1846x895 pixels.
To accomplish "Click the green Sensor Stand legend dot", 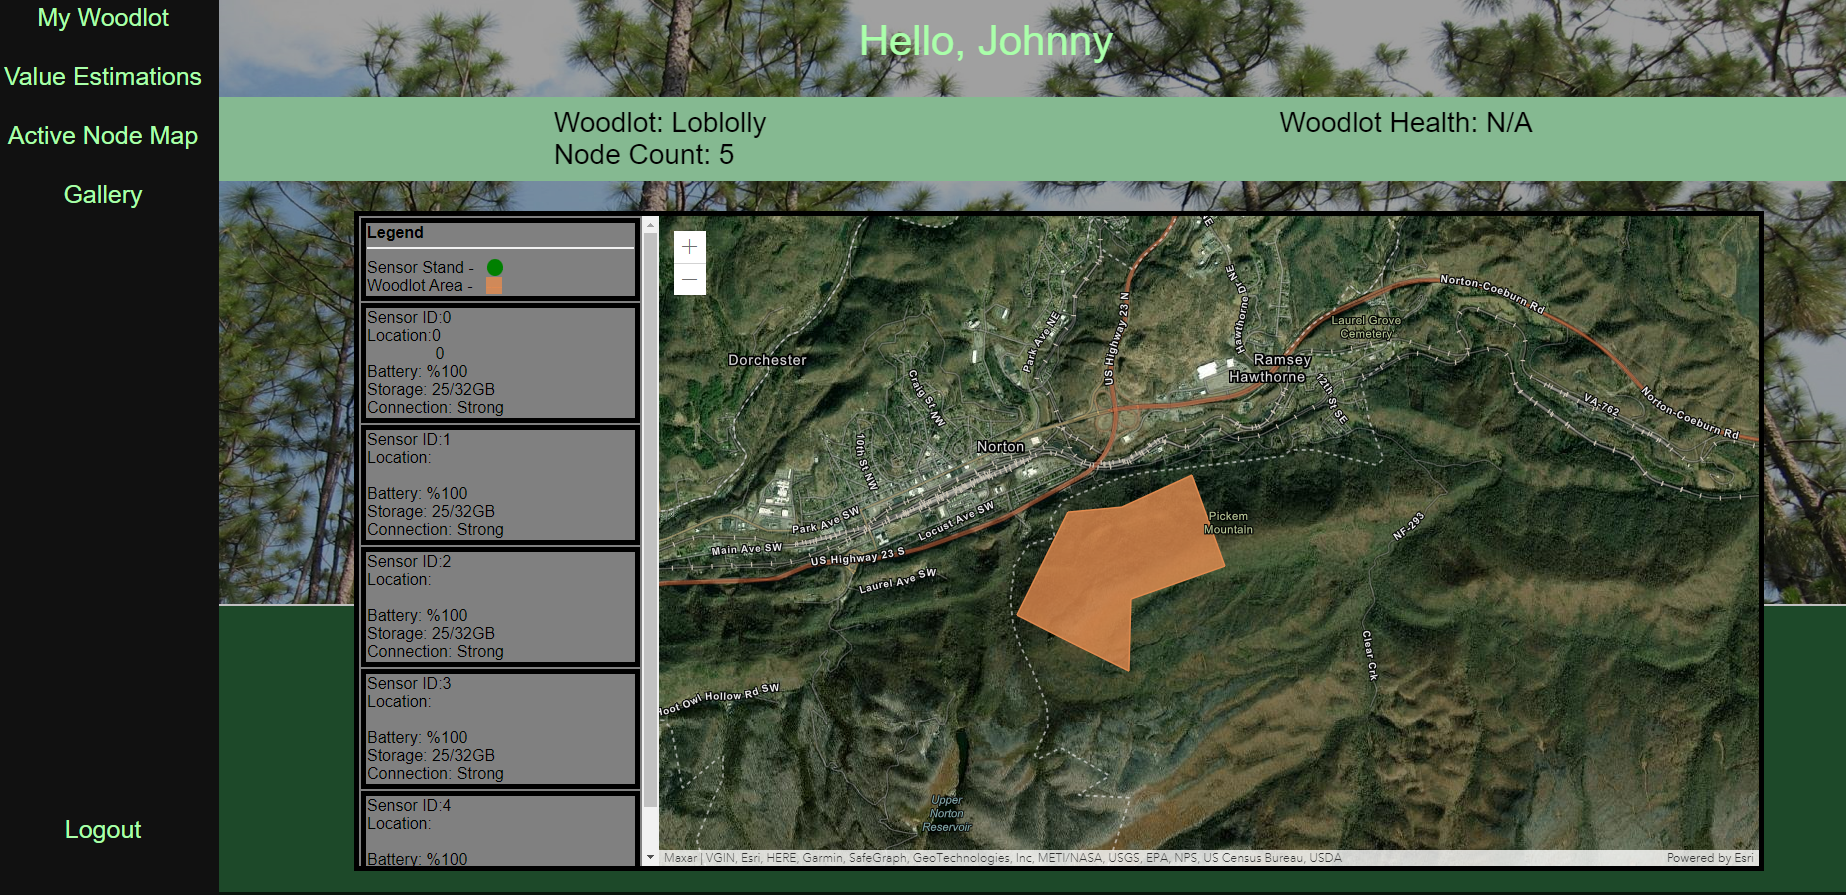I will point(495,268).
